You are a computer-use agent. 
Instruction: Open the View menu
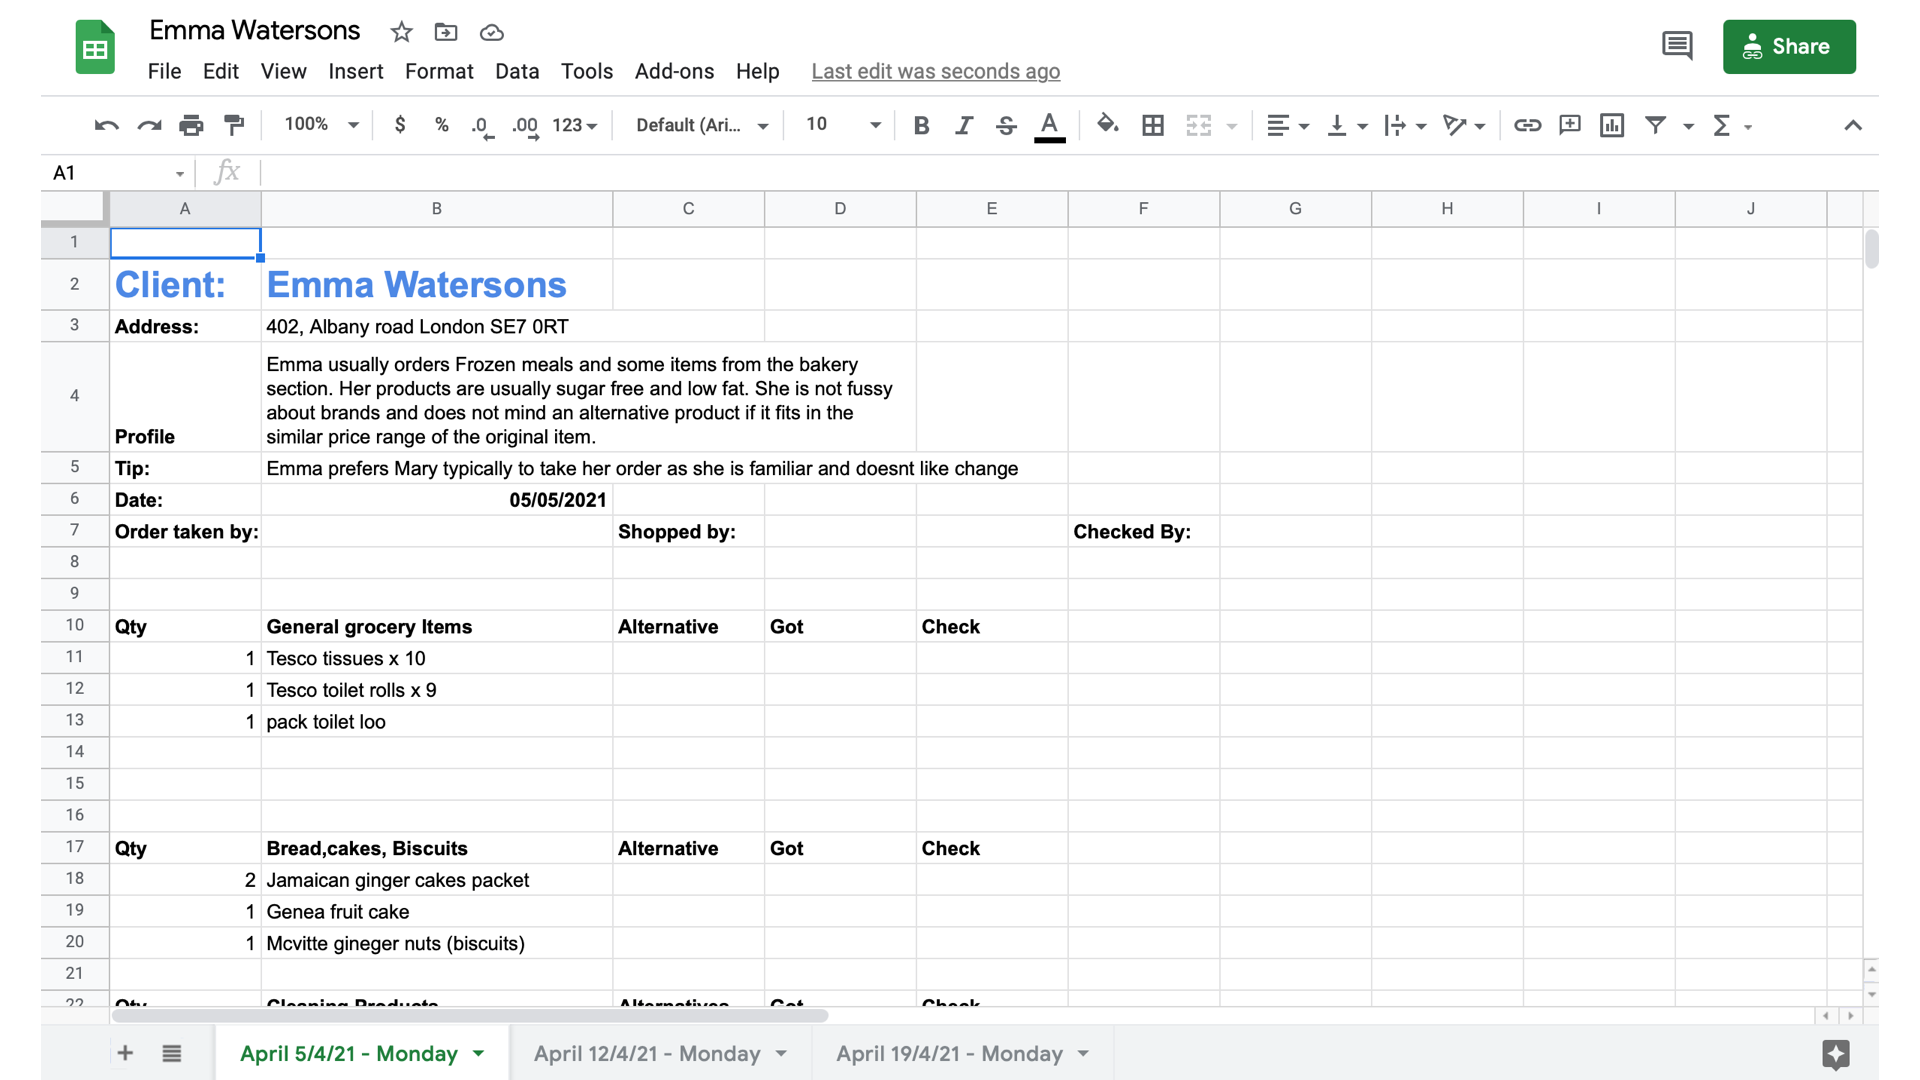pos(283,71)
